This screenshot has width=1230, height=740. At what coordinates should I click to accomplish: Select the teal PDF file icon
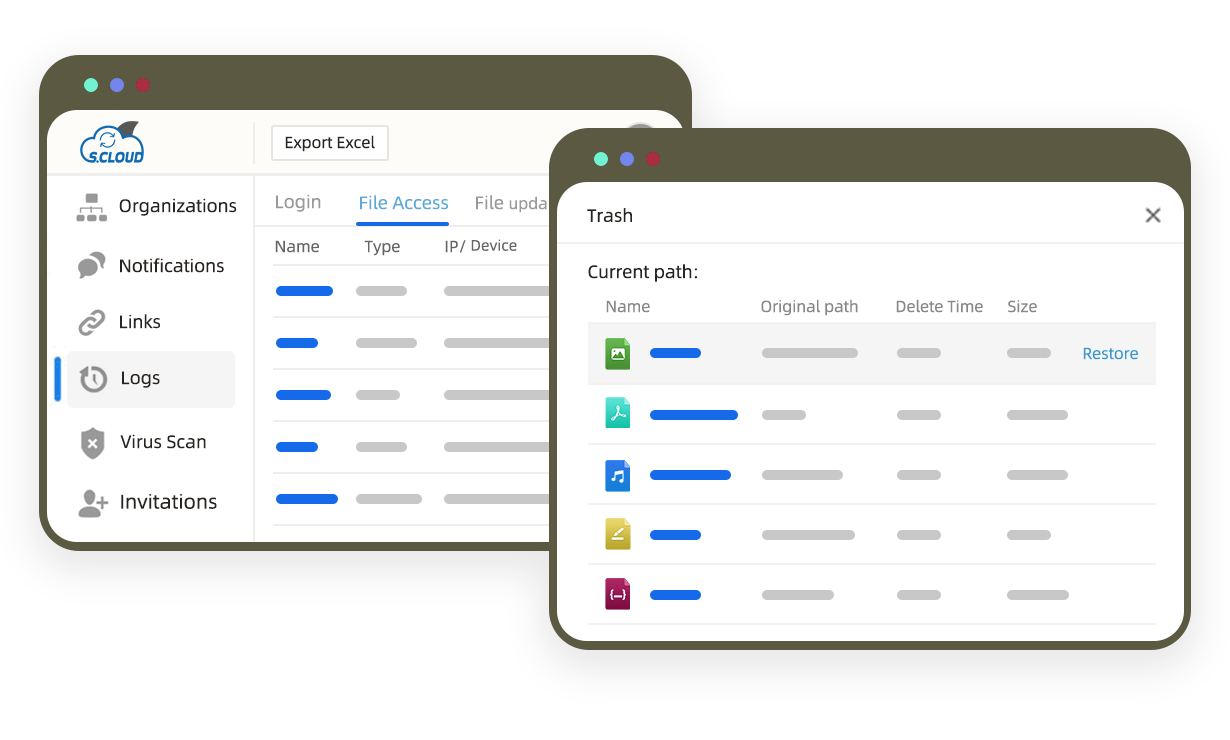tap(618, 414)
